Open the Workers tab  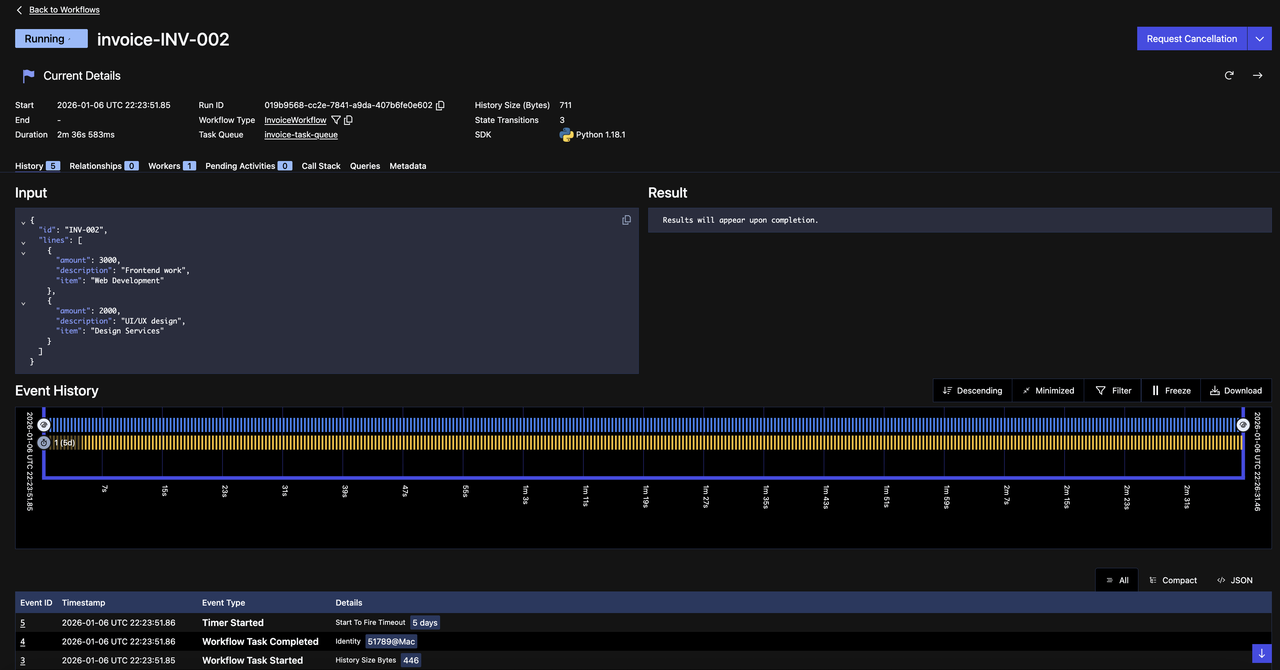172,166
